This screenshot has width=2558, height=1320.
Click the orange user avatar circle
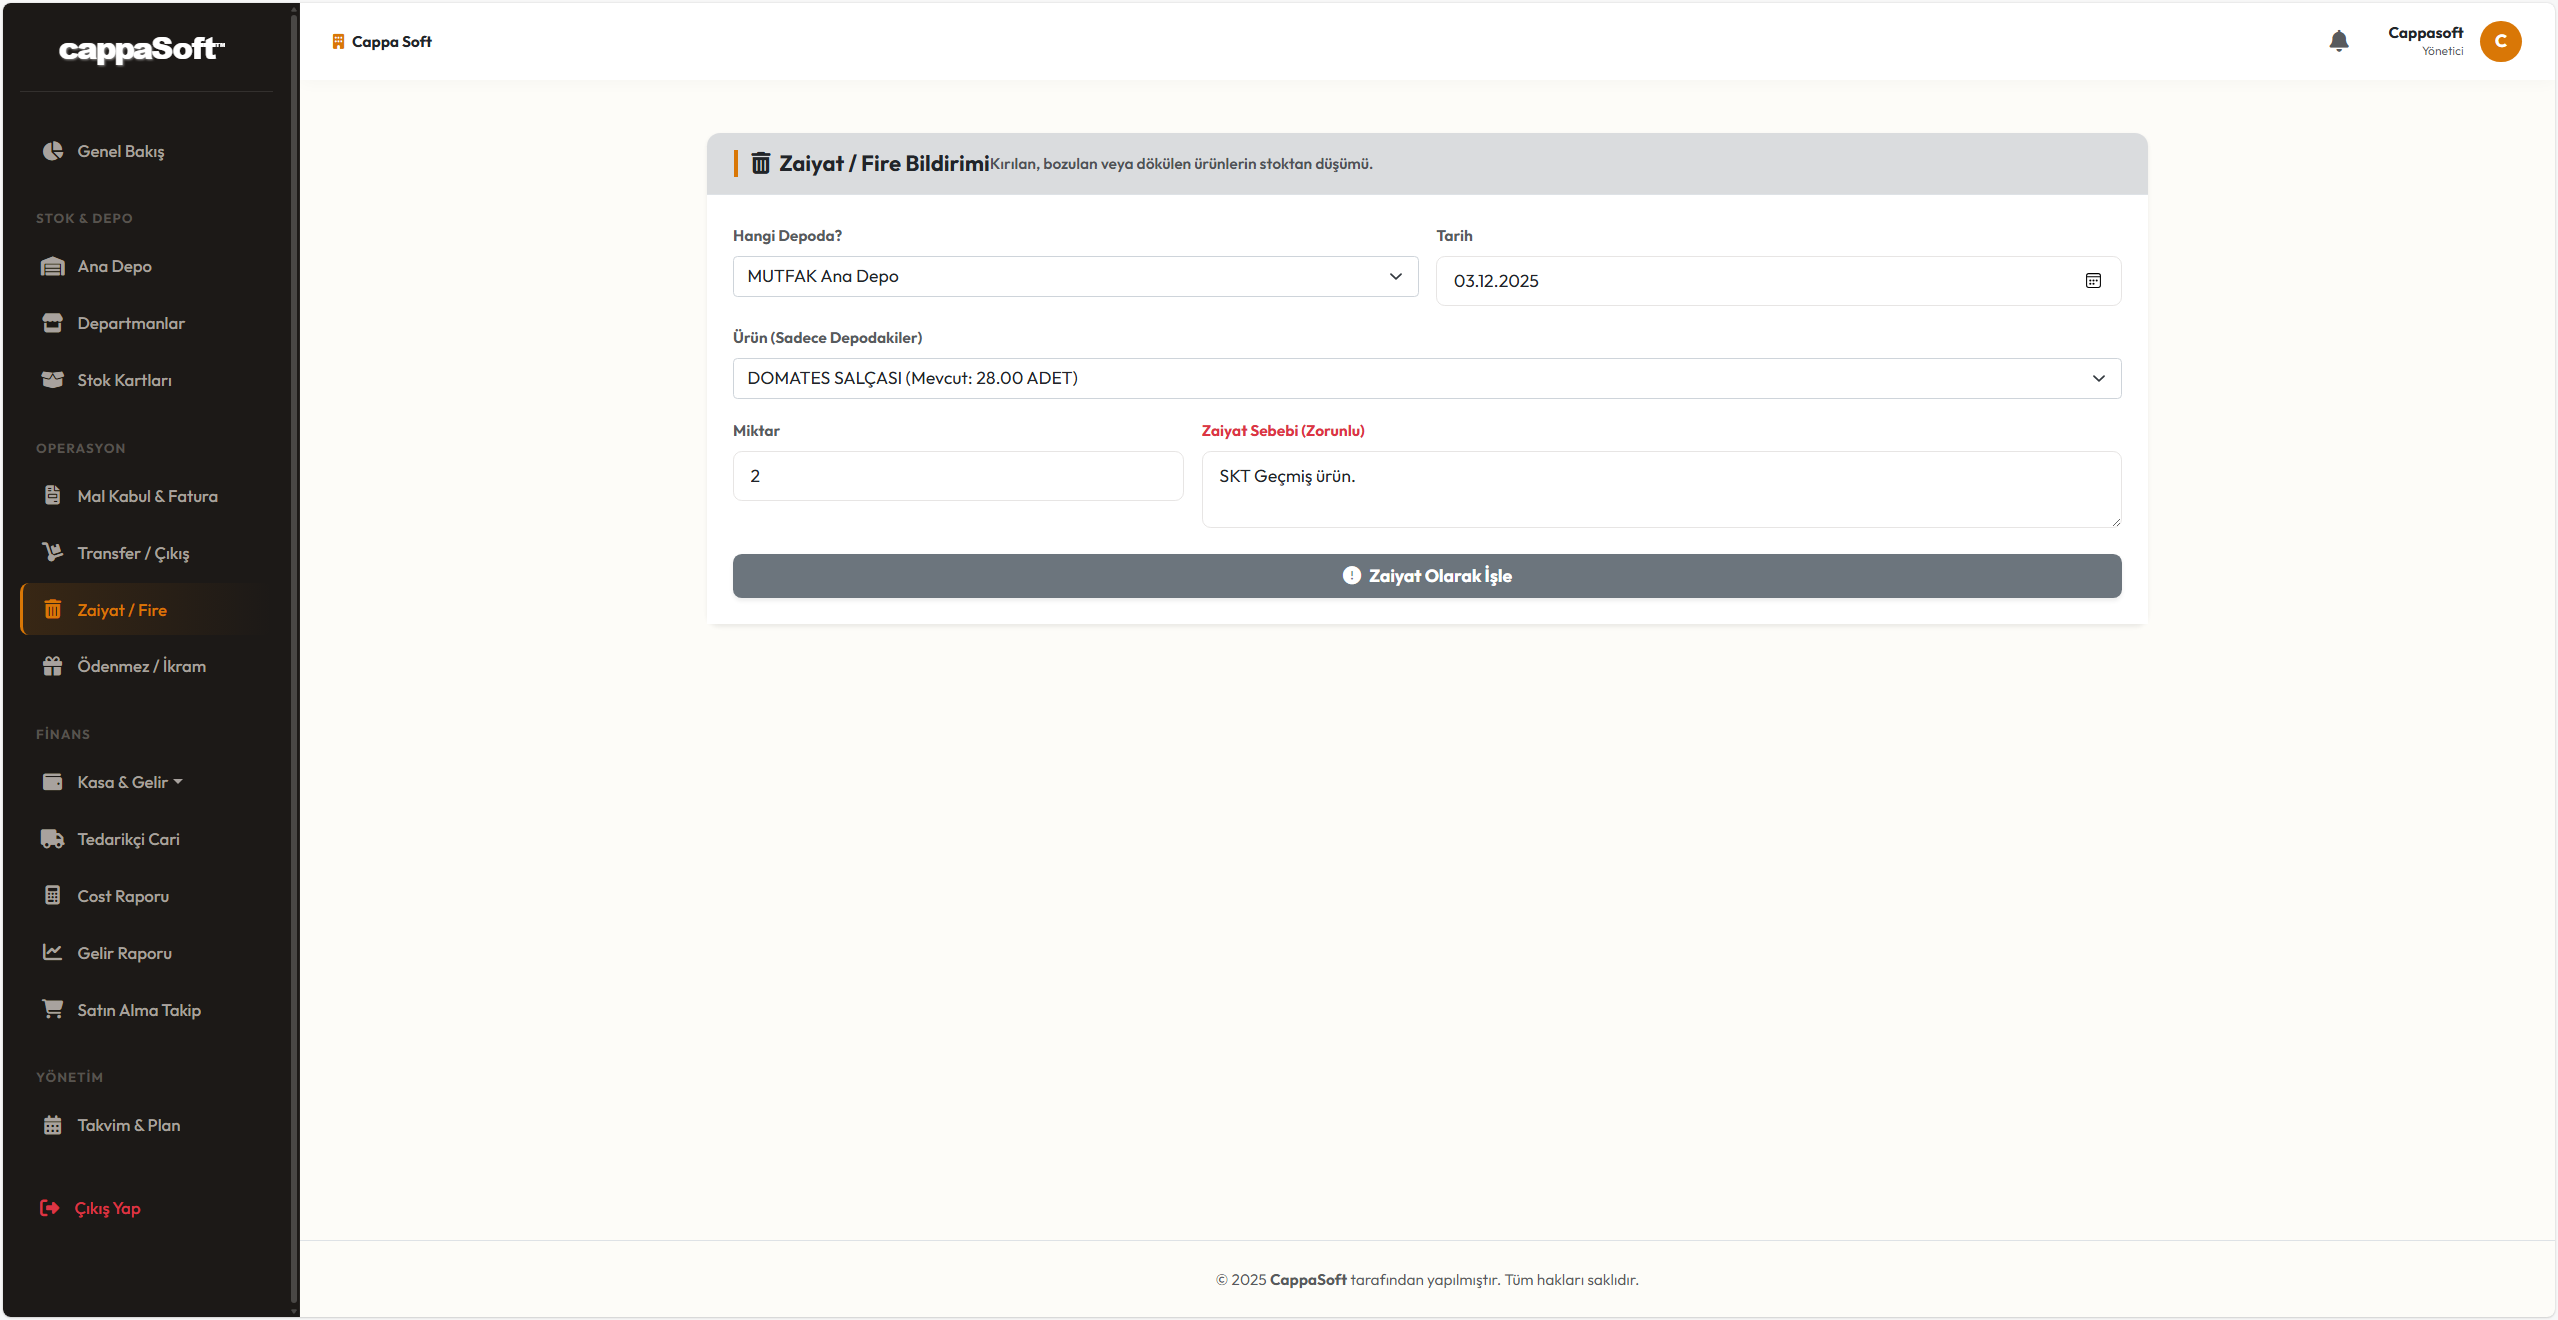pyautogui.click(x=2499, y=41)
